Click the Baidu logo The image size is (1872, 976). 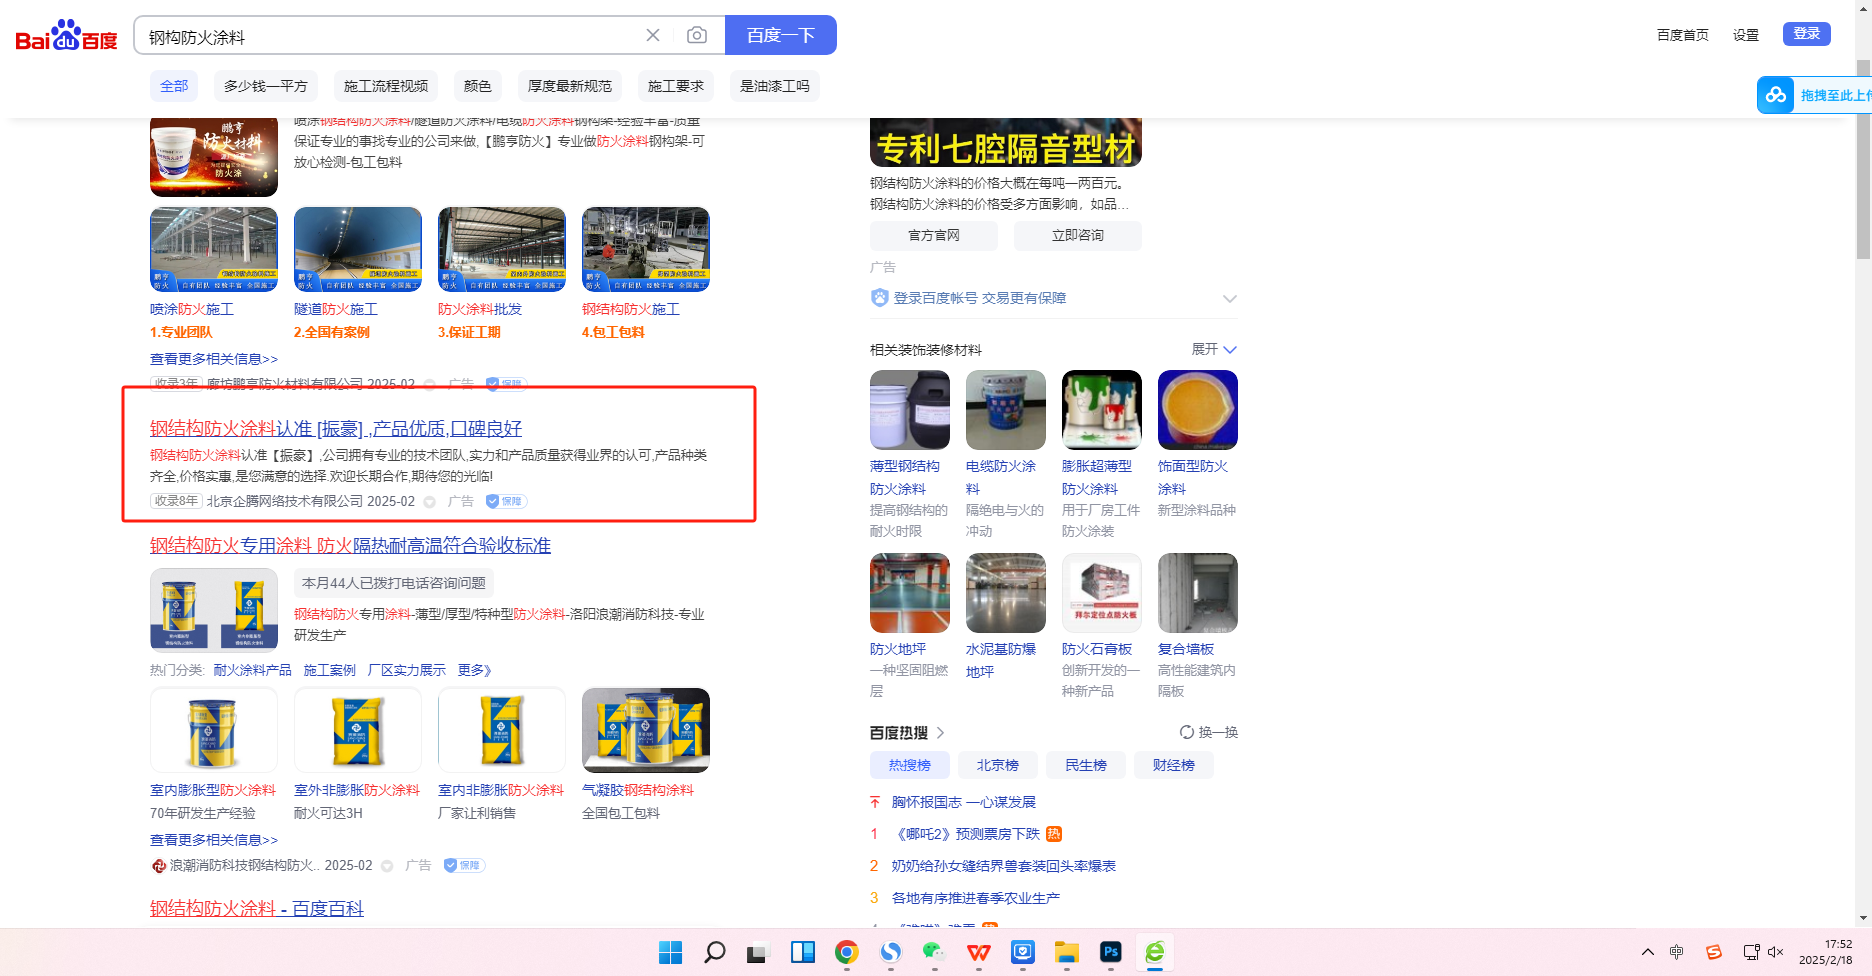click(66, 36)
